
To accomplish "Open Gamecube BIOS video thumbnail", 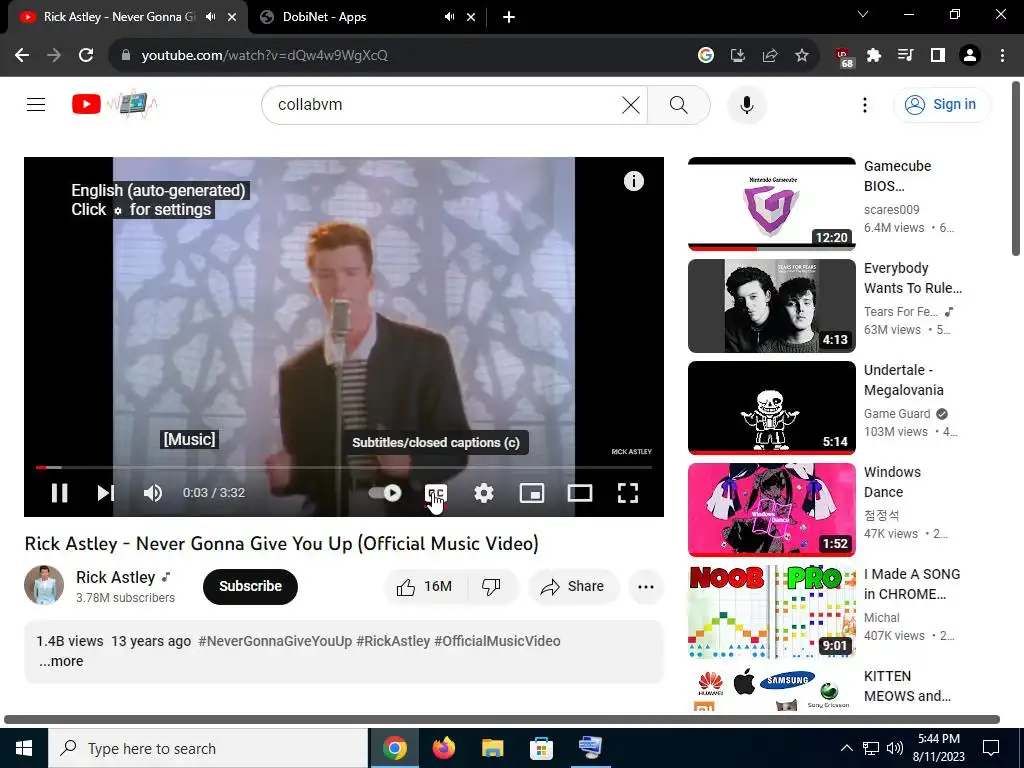I will 772,204.
